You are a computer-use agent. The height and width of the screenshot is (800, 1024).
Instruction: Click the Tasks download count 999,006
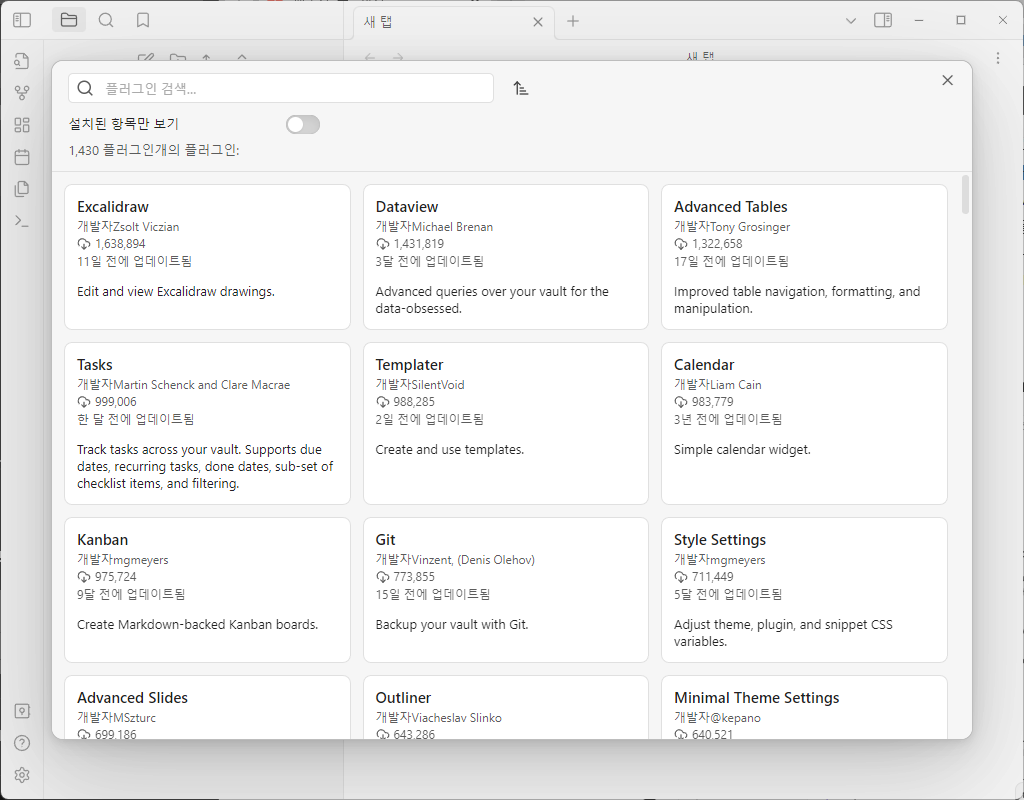point(116,402)
